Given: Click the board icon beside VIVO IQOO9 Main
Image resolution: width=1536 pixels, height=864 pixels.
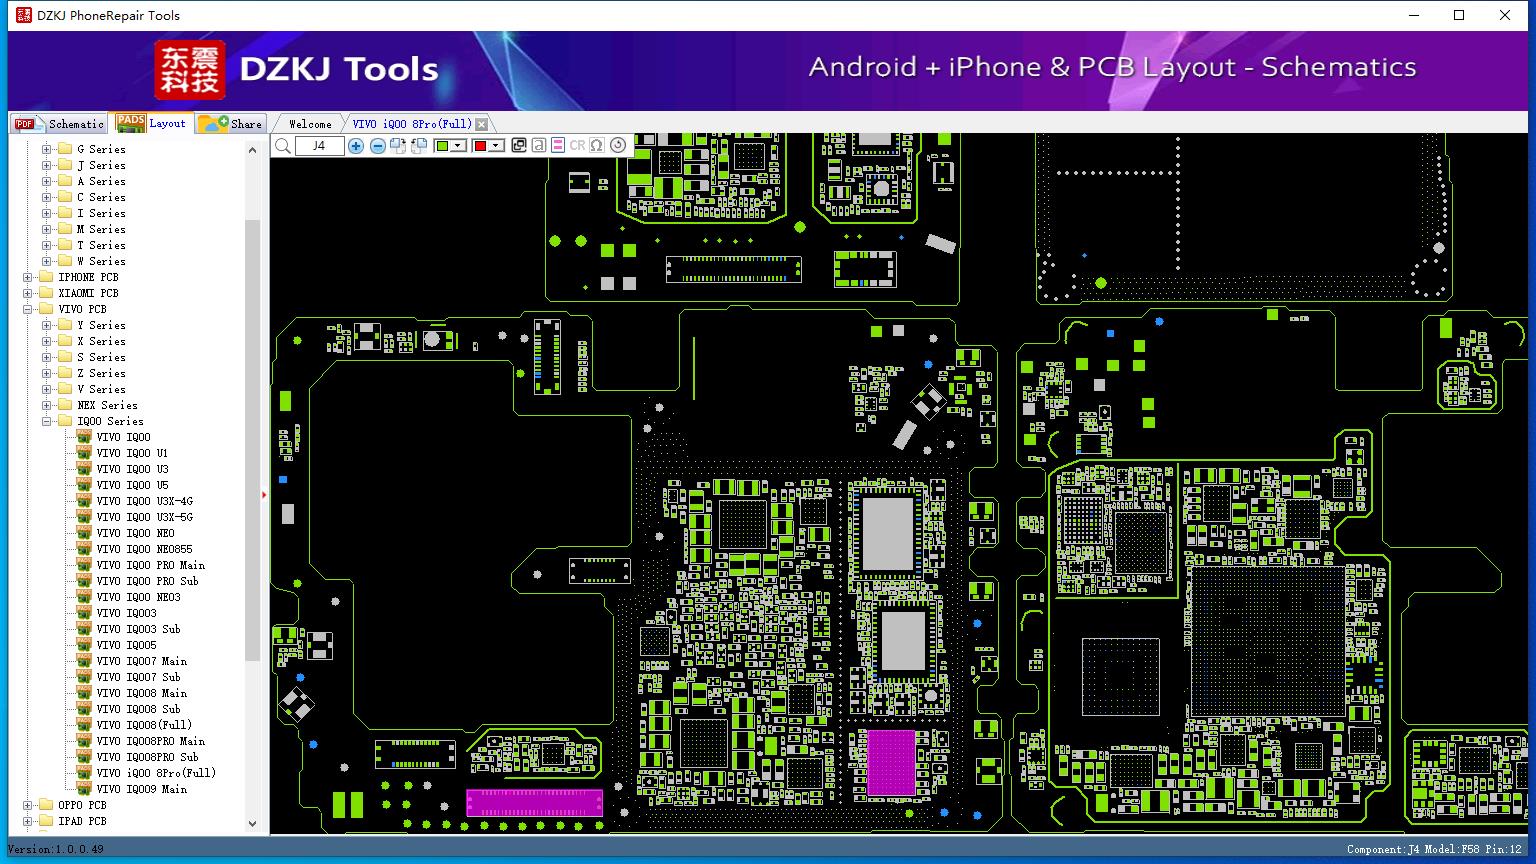Looking at the screenshot, I should [85, 789].
